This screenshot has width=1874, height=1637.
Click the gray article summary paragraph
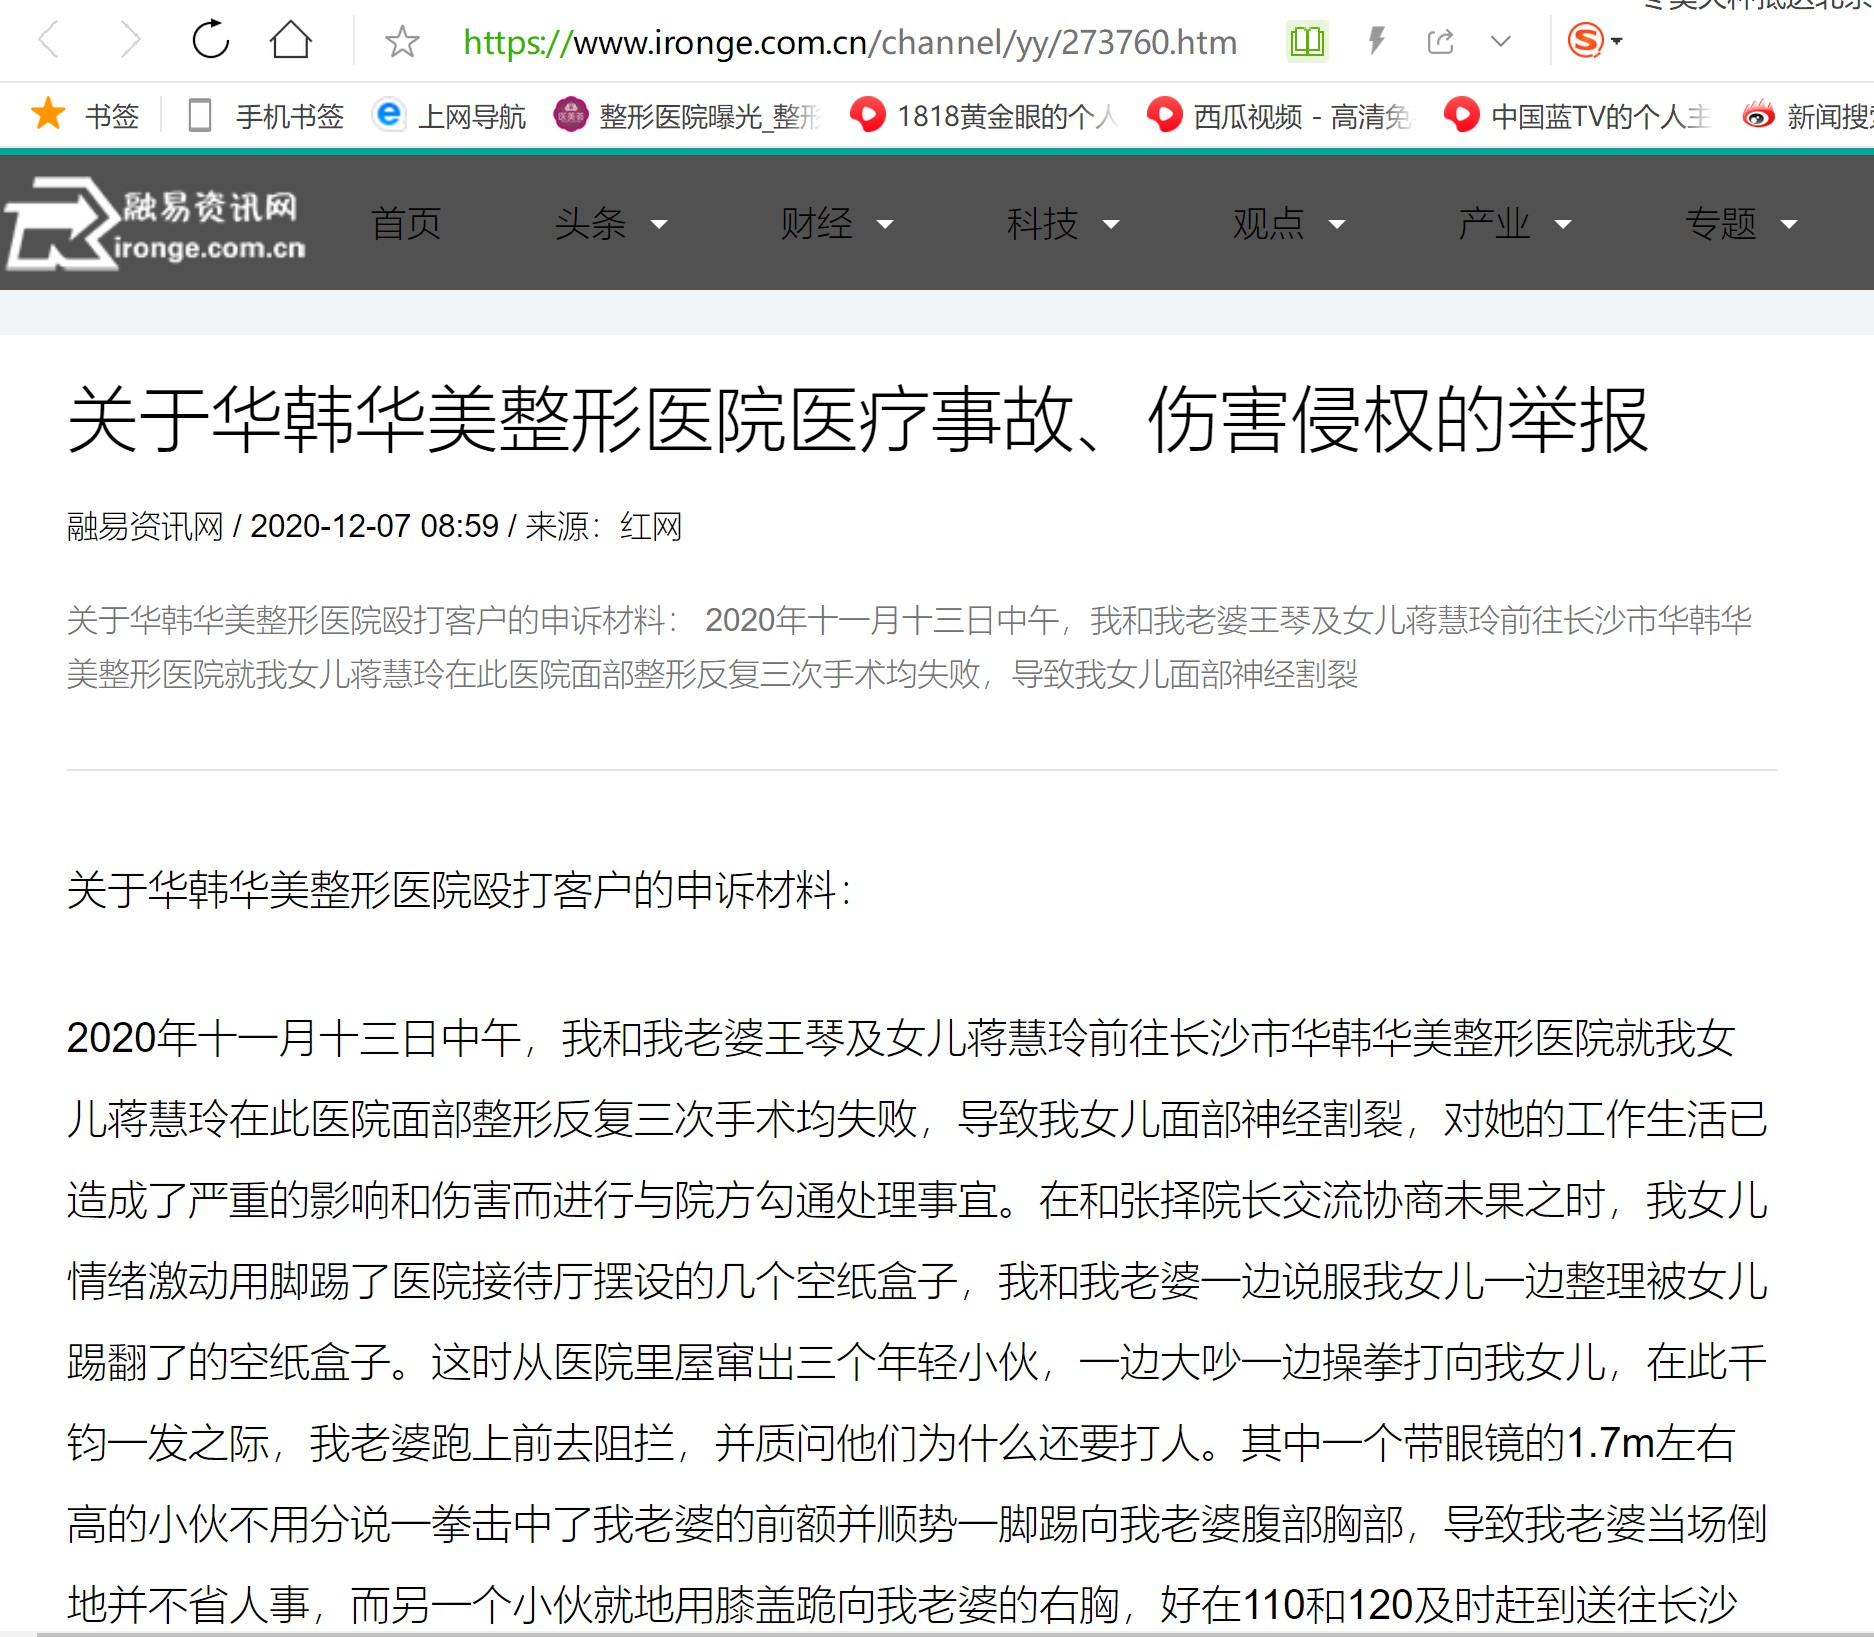click(x=910, y=647)
